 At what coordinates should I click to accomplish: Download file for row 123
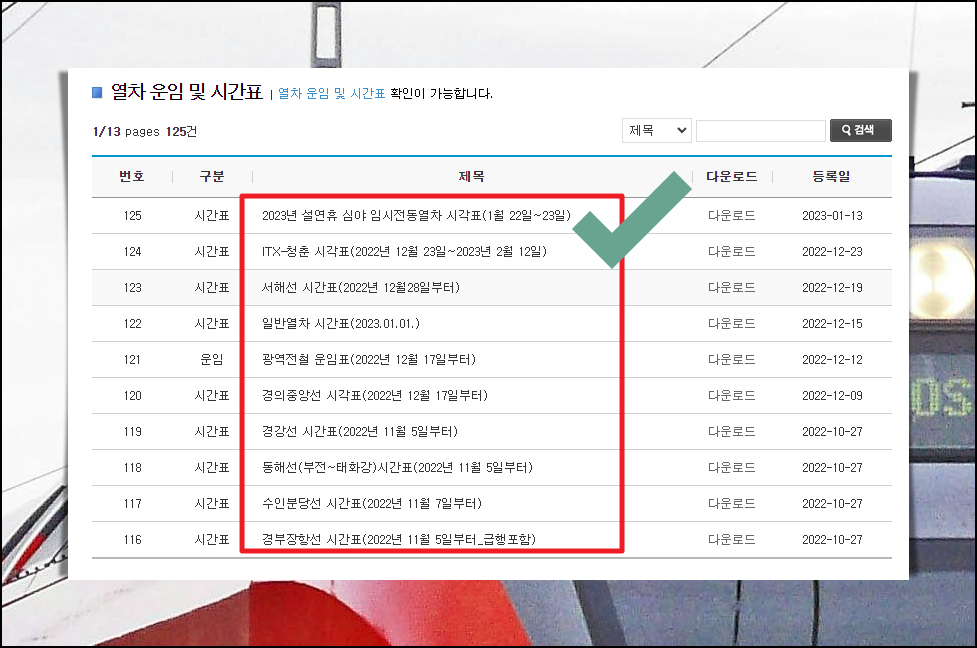(732, 288)
